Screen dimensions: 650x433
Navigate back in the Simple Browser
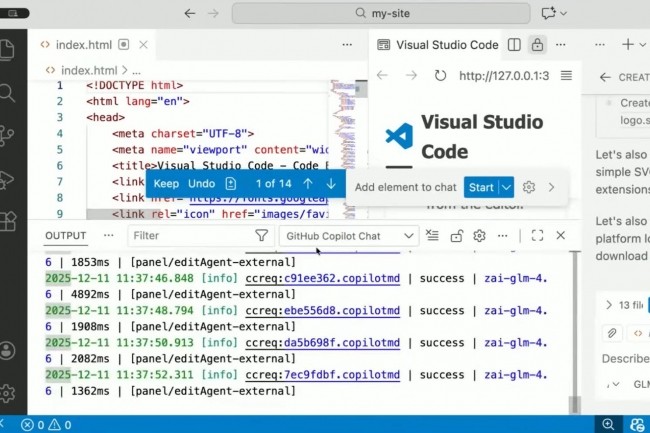click(382, 75)
